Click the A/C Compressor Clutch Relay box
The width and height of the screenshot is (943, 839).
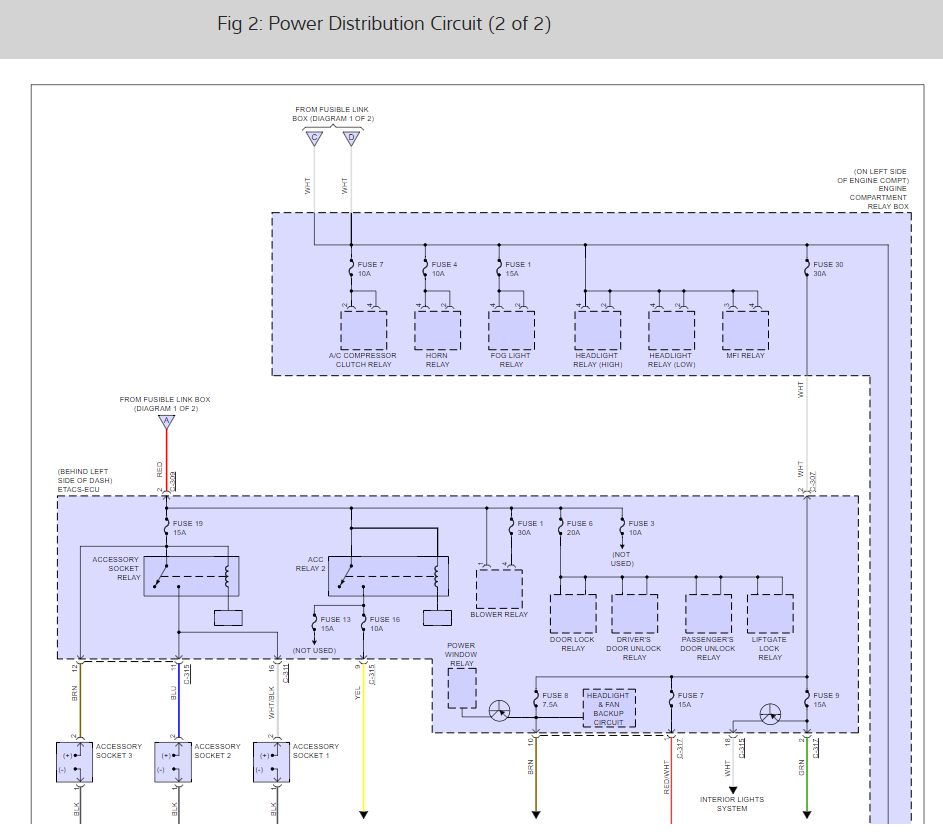tap(363, 329)
